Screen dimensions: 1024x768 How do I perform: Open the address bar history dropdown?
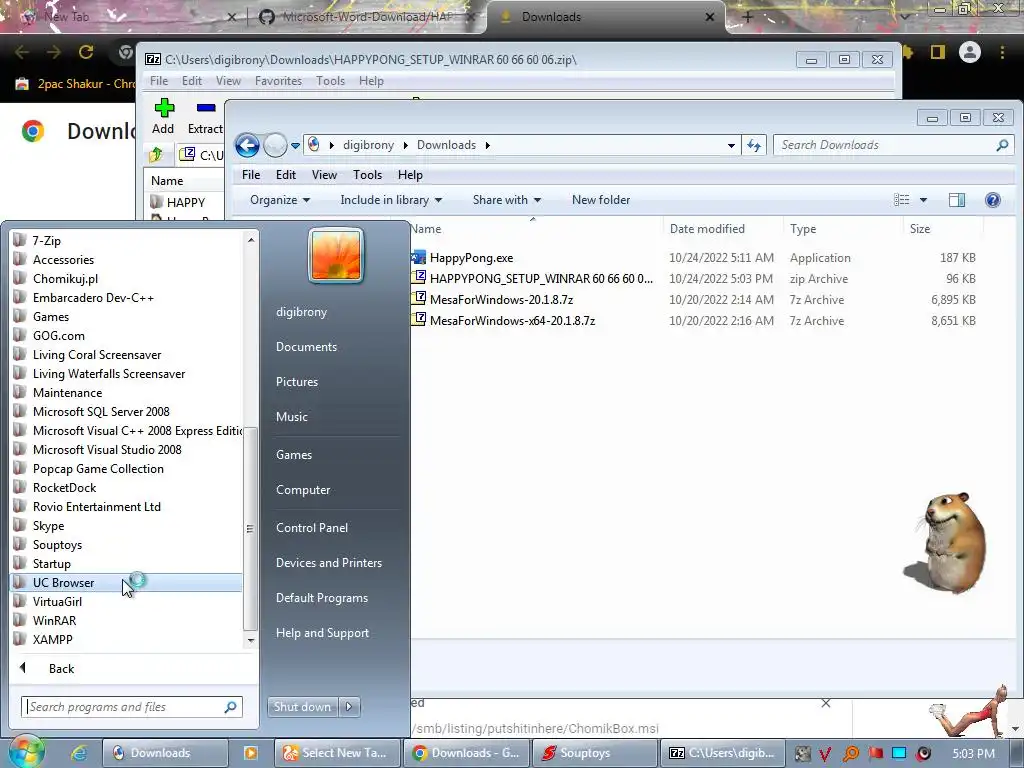731,146
